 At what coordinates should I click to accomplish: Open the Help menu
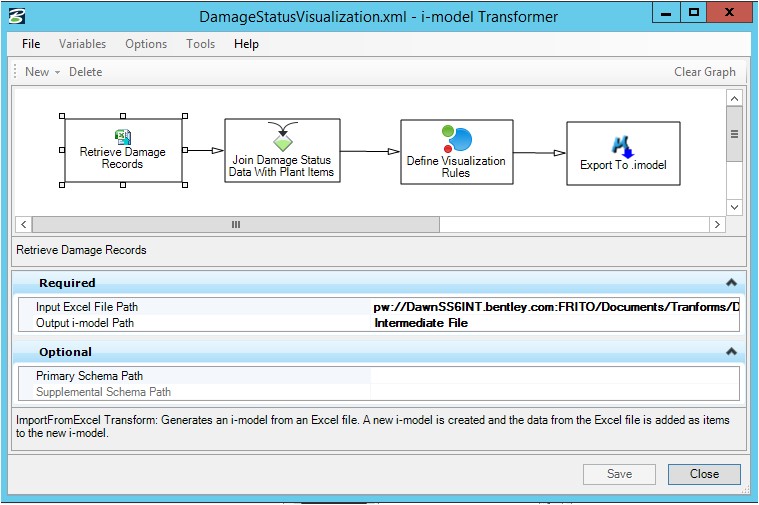click(246, 44)
